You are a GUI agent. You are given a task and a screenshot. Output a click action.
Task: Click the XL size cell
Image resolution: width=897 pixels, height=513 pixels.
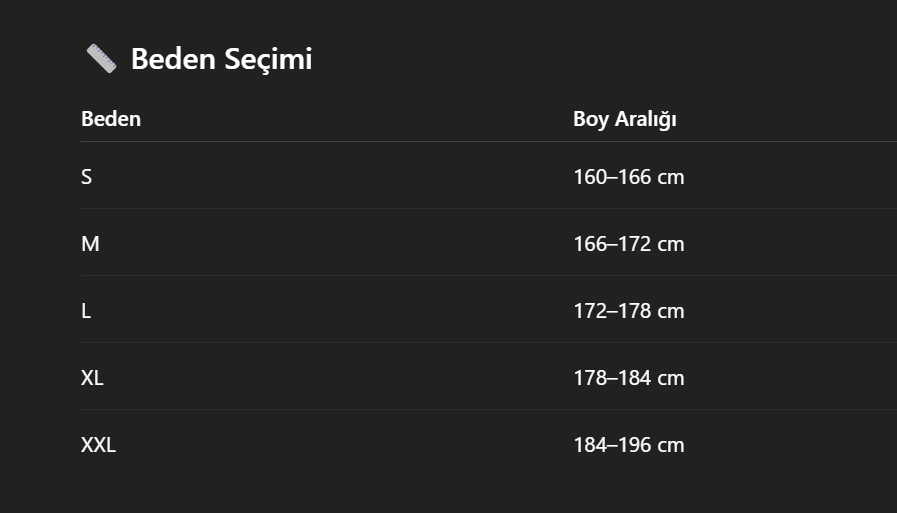click(x=92, y=377)
